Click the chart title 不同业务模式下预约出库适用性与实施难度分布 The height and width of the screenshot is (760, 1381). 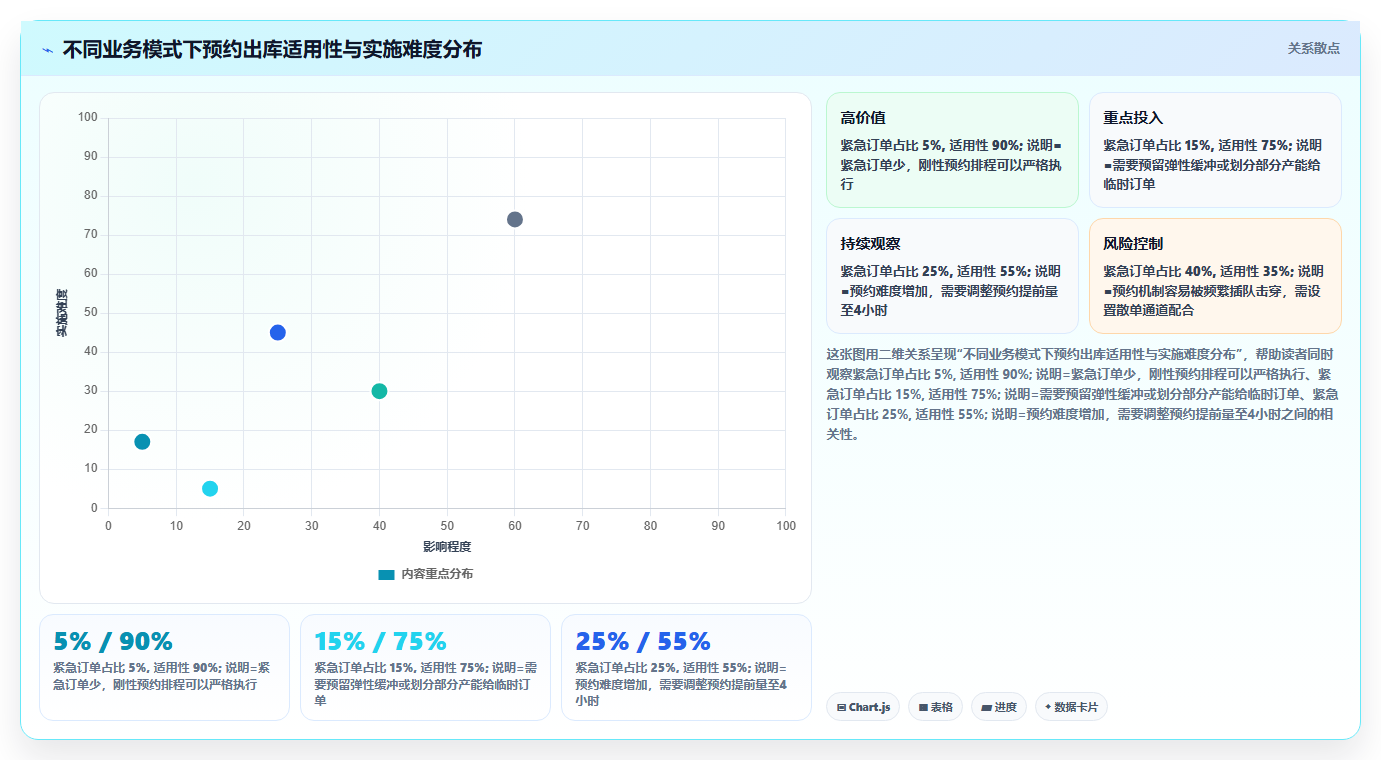pyautogui.click(x=272, y=49)
